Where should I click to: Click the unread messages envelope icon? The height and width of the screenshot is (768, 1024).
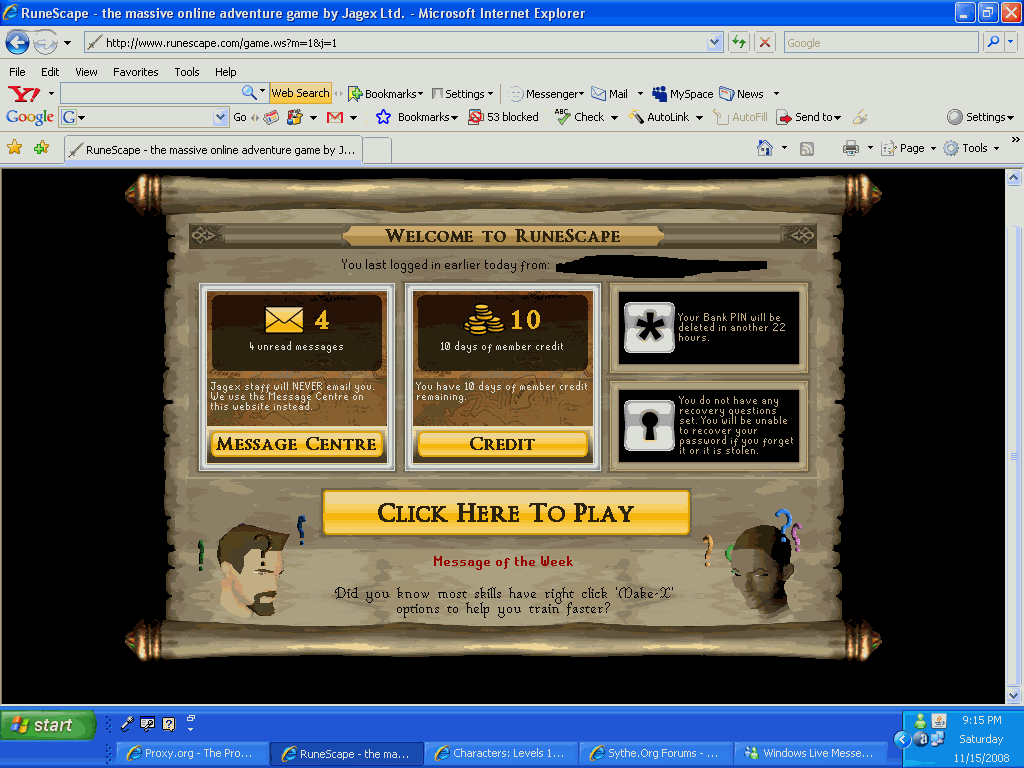pyautogui.click(x=283, y=320)
